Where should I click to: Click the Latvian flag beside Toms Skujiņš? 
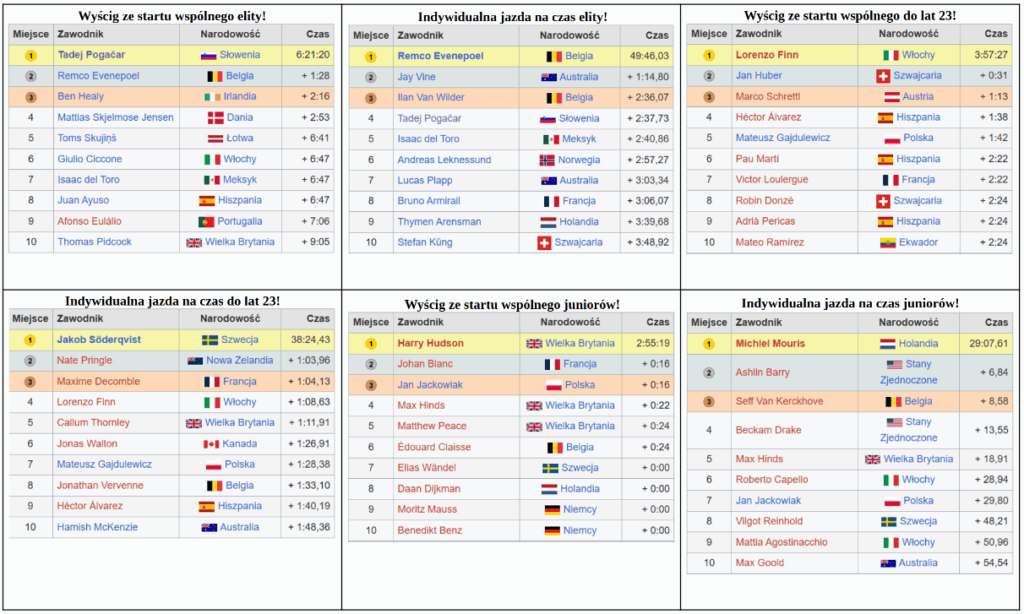[215, 139]
